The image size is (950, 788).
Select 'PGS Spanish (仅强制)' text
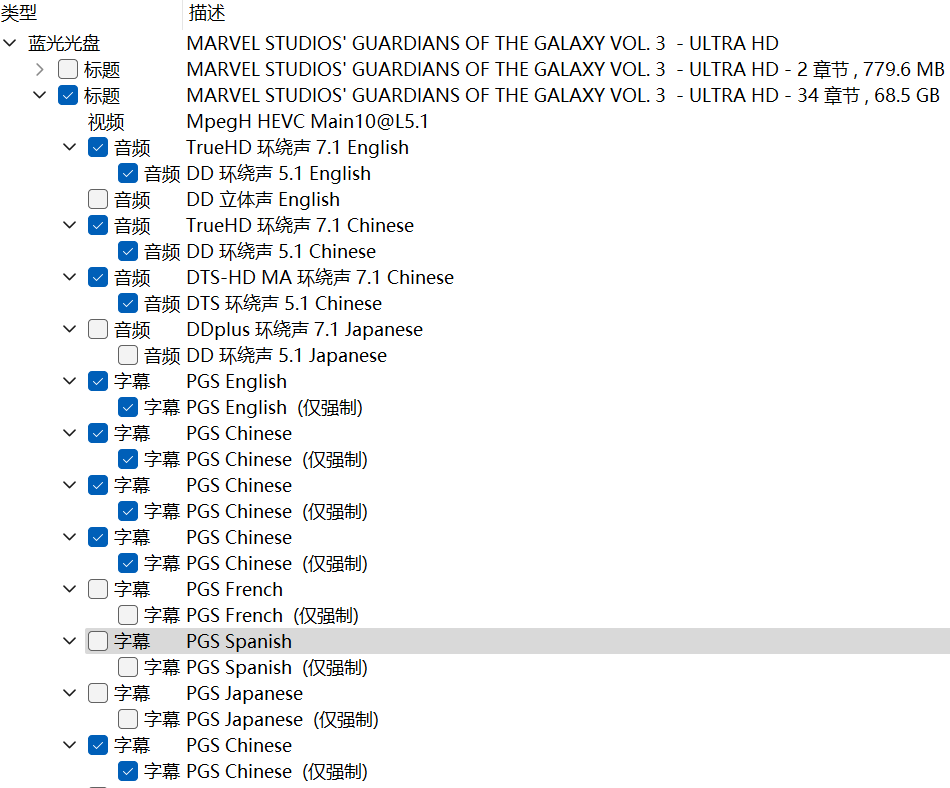click(x=277, y=667)
